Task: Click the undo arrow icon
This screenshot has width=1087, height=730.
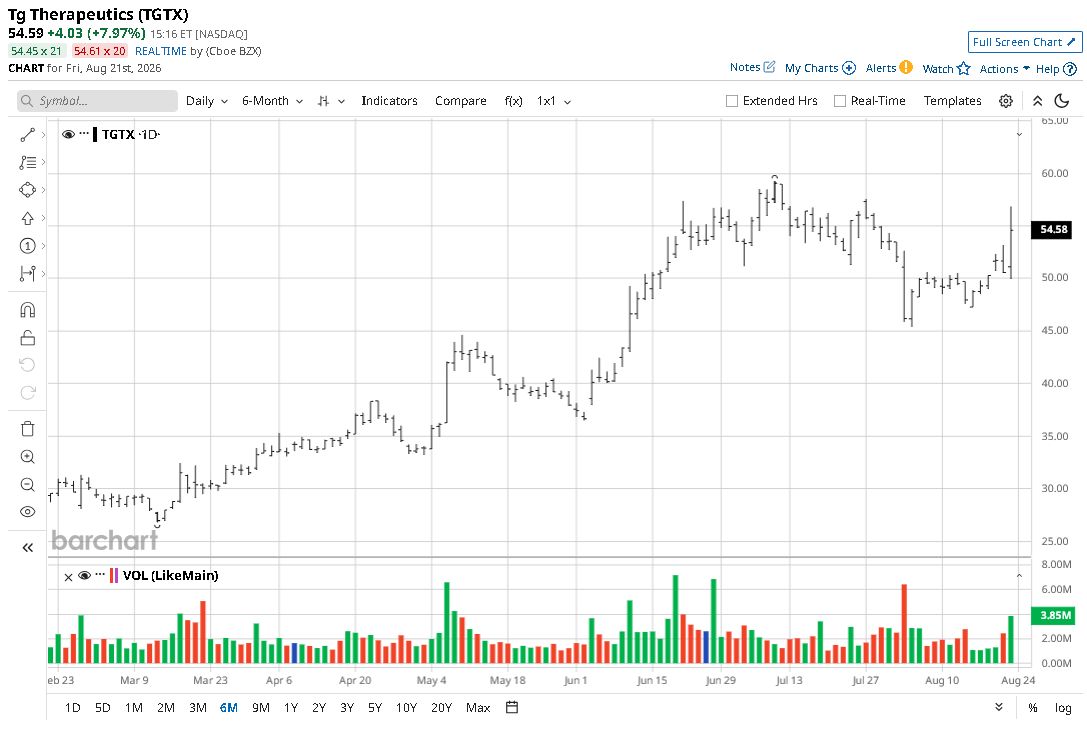Action: (x=27, y=365)
